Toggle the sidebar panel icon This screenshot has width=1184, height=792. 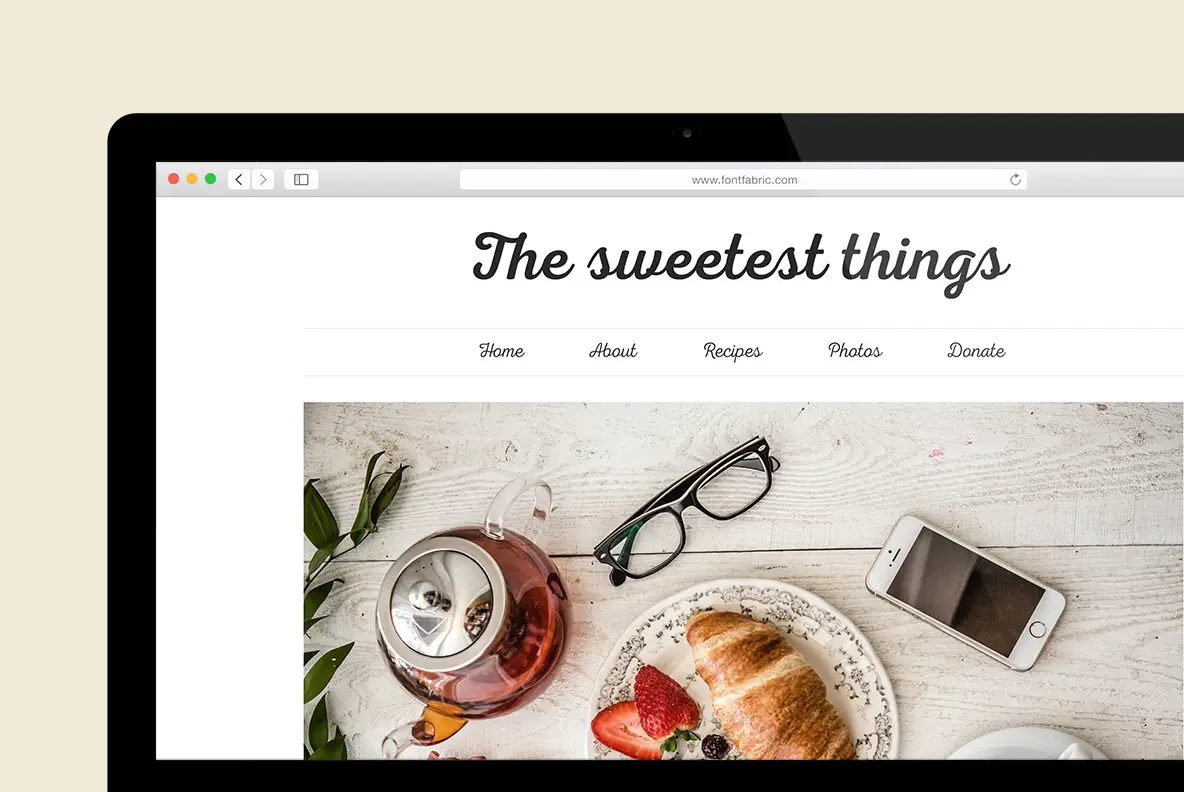pos(301,180)
